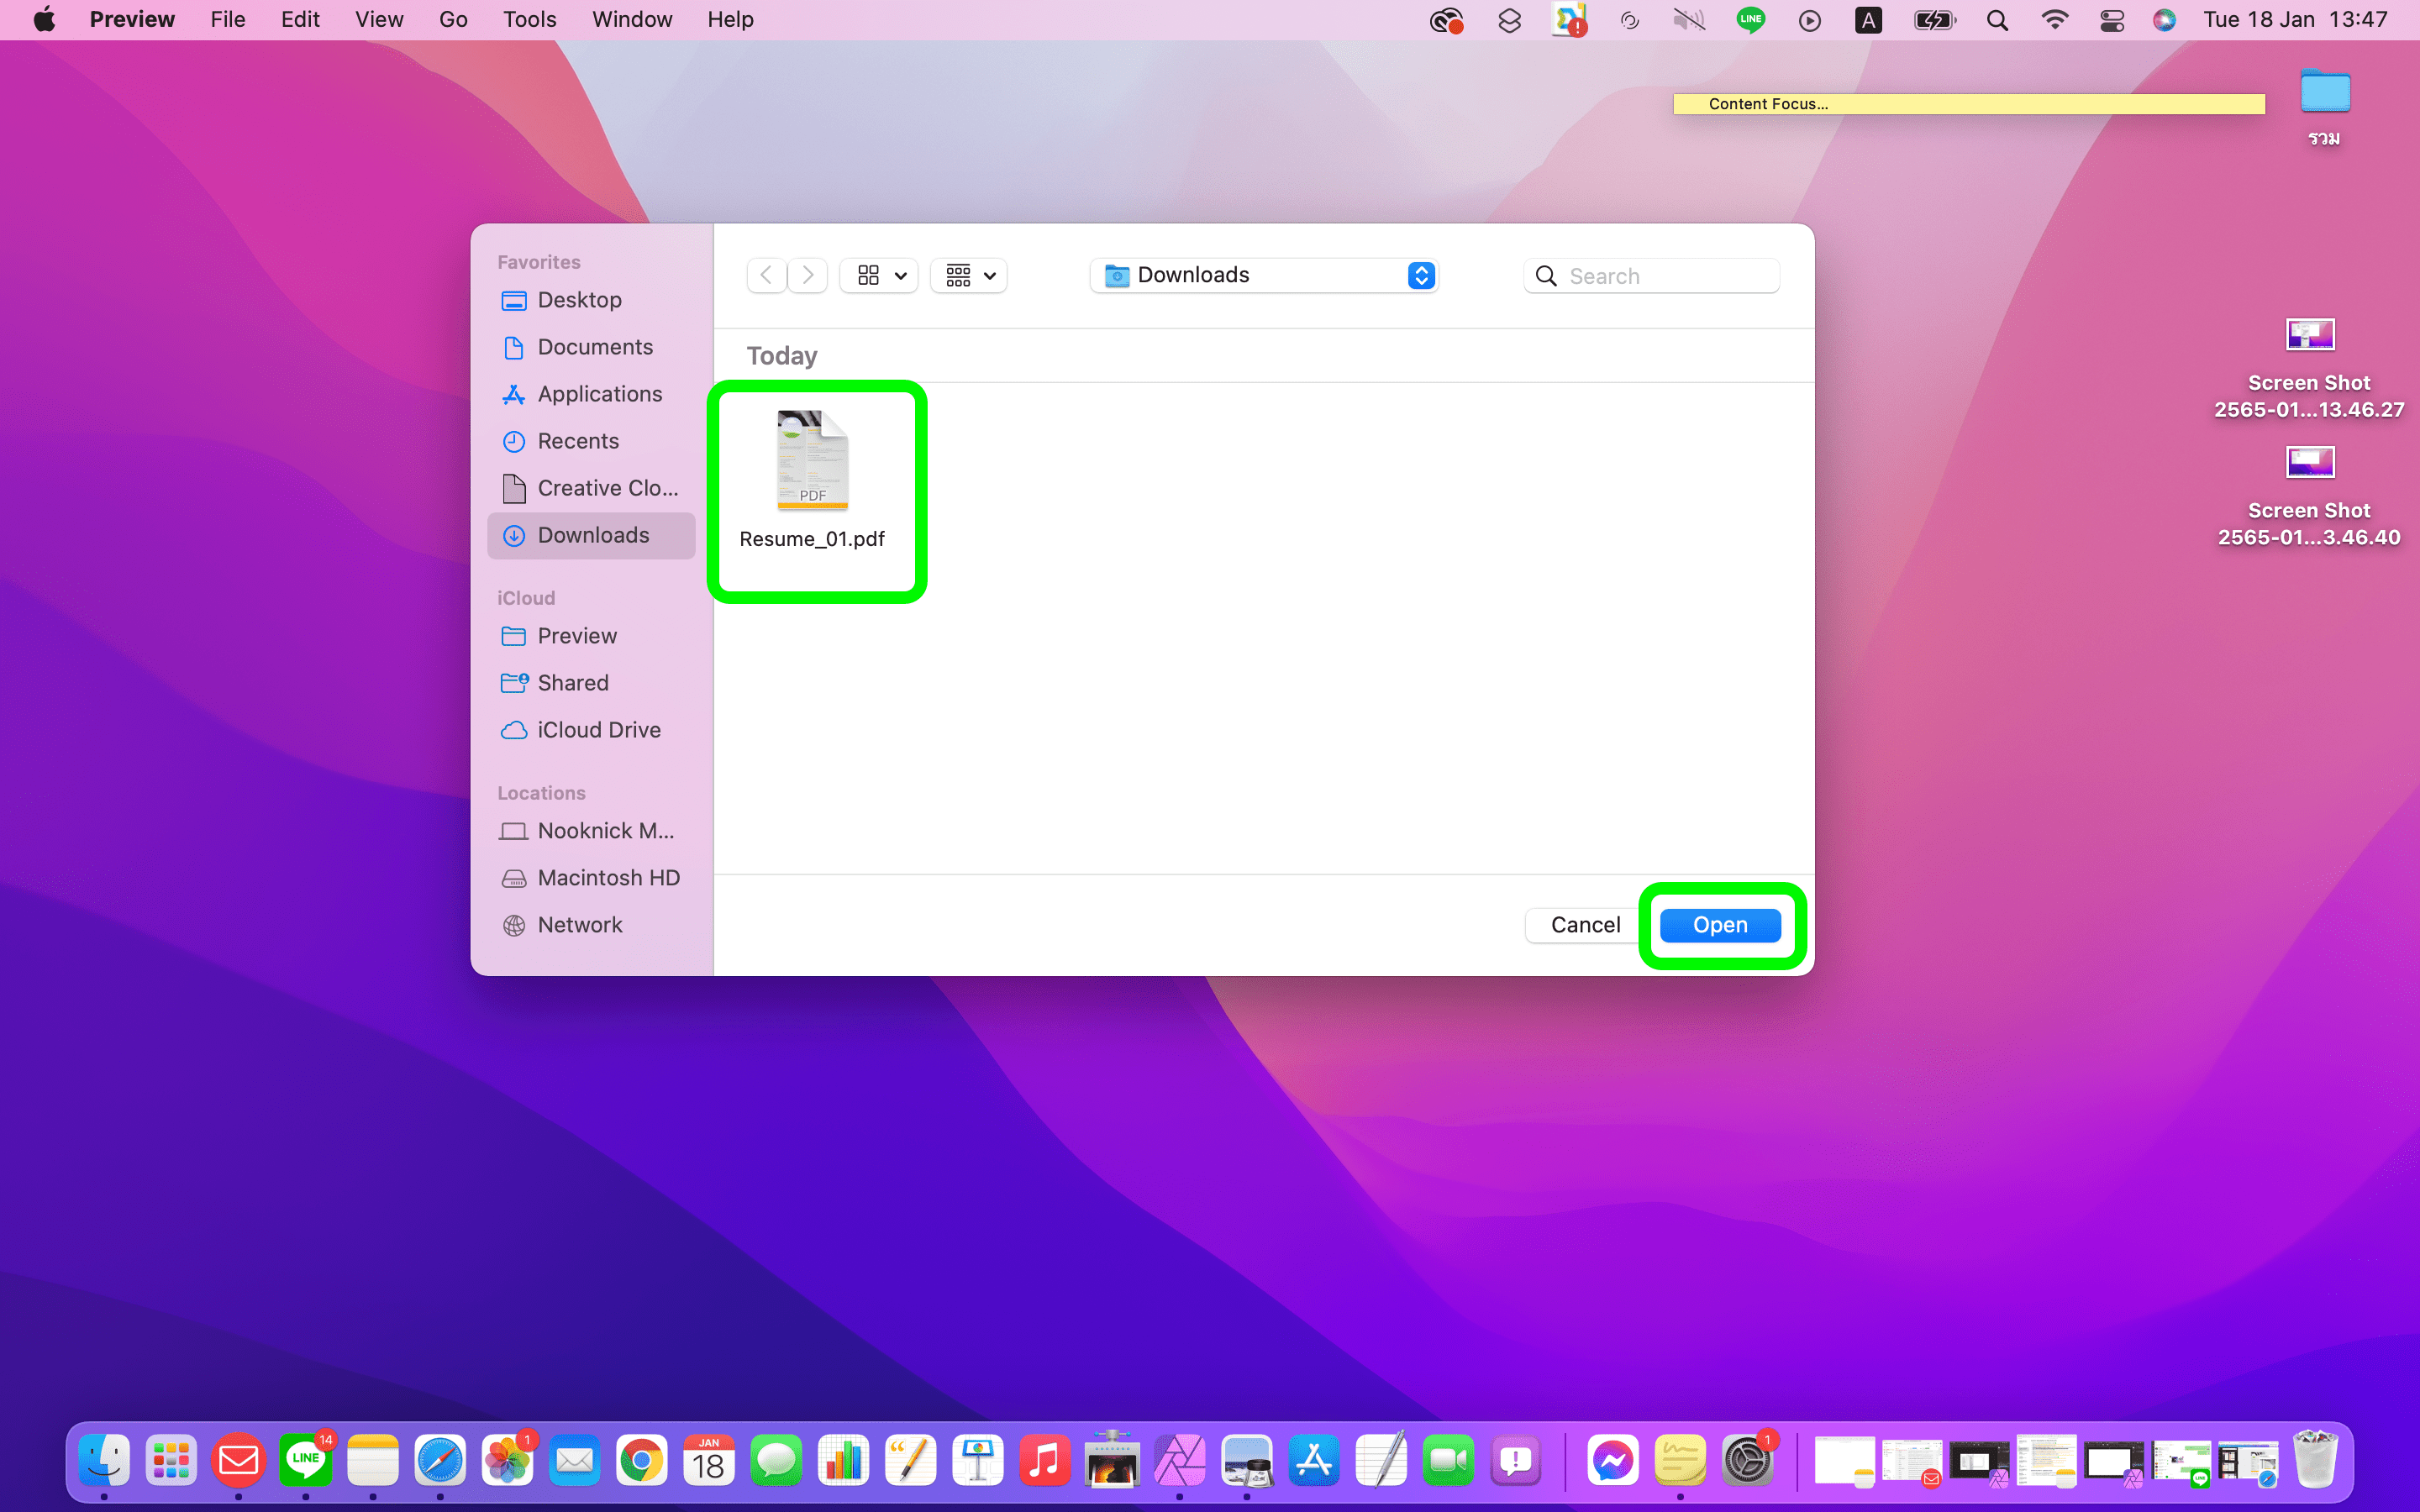
Task: Open Recents in the sidebar
Action: [577, 441]
